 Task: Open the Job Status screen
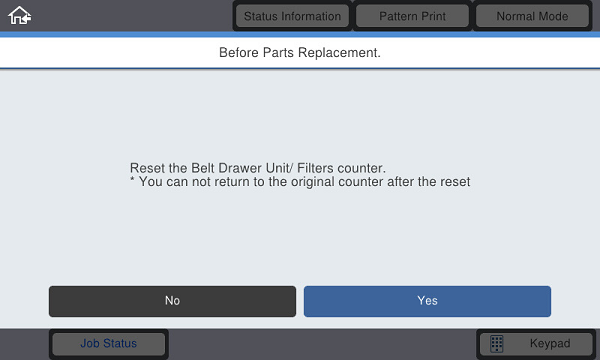tap(109, 344)
